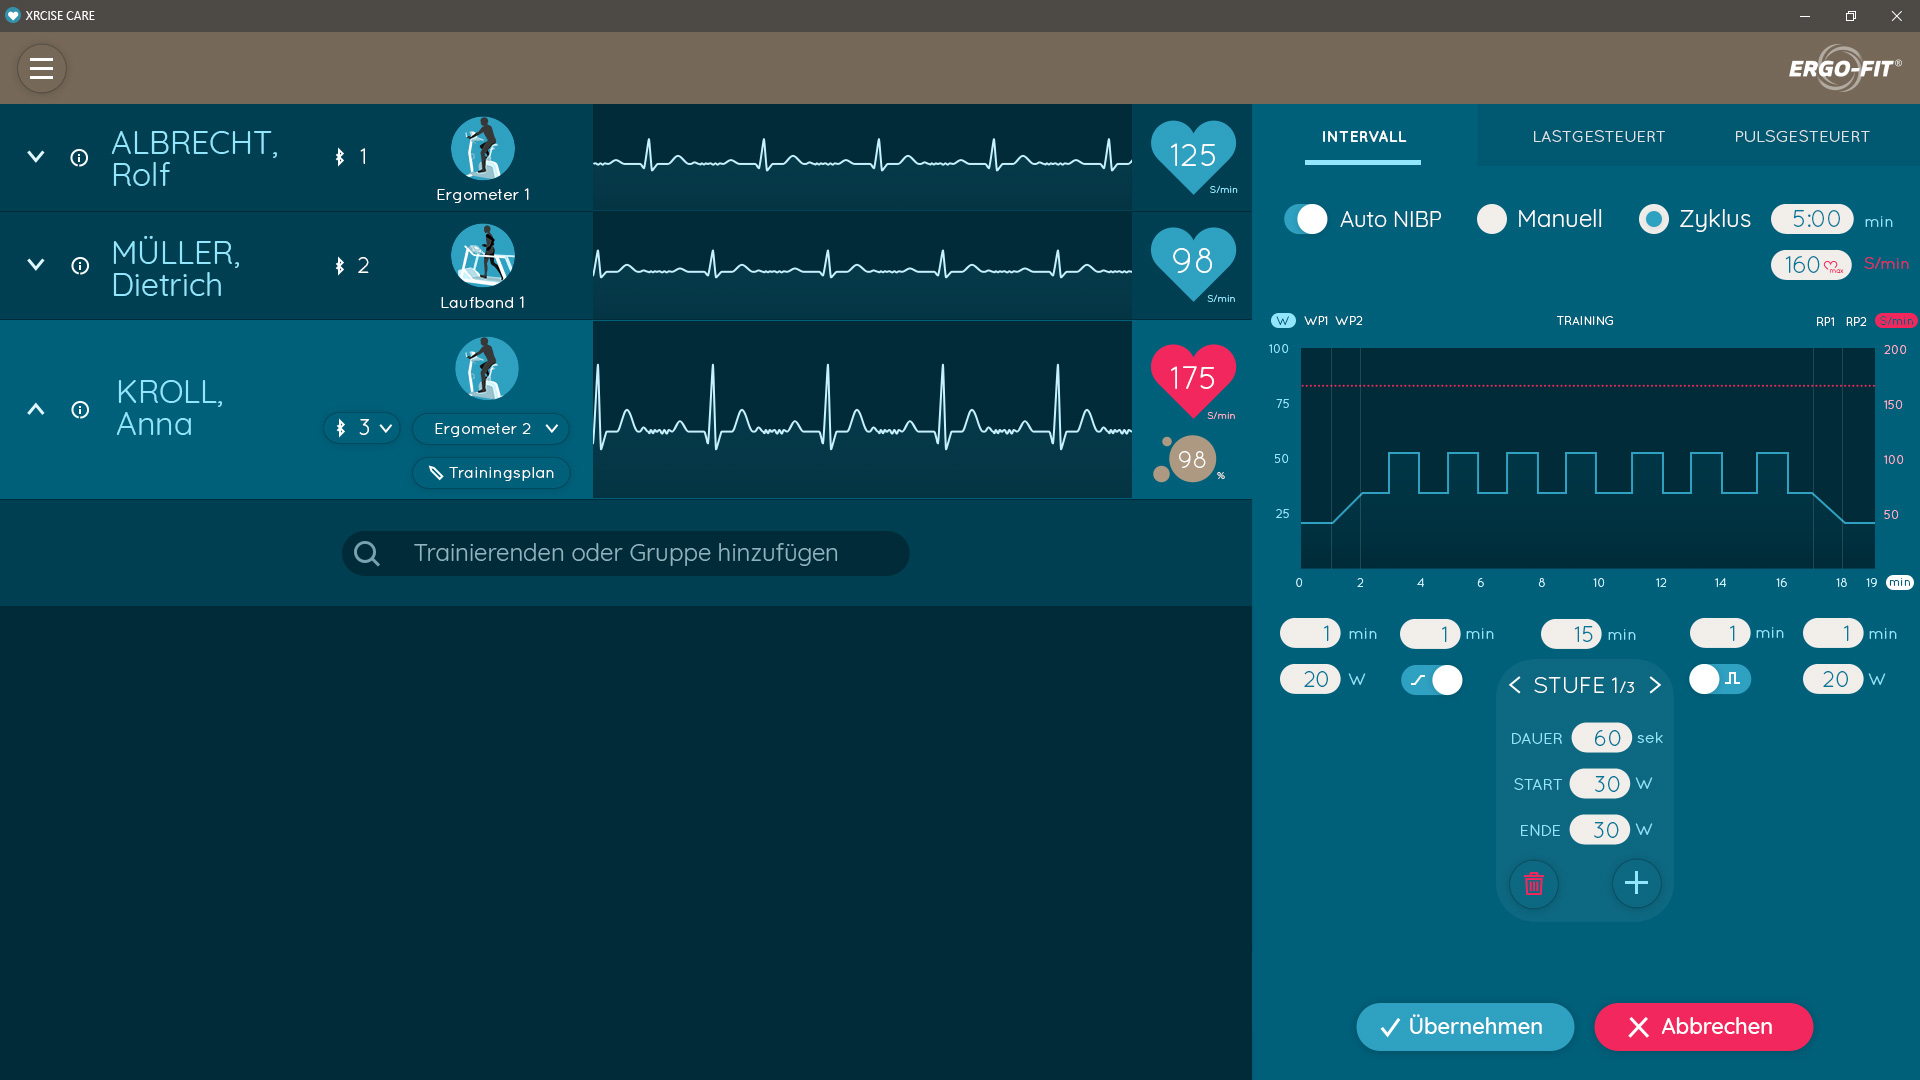Open the Bluetooth 3 sensor dropdown
The image size is (1920, 1080).
click(x=362, y=428)
